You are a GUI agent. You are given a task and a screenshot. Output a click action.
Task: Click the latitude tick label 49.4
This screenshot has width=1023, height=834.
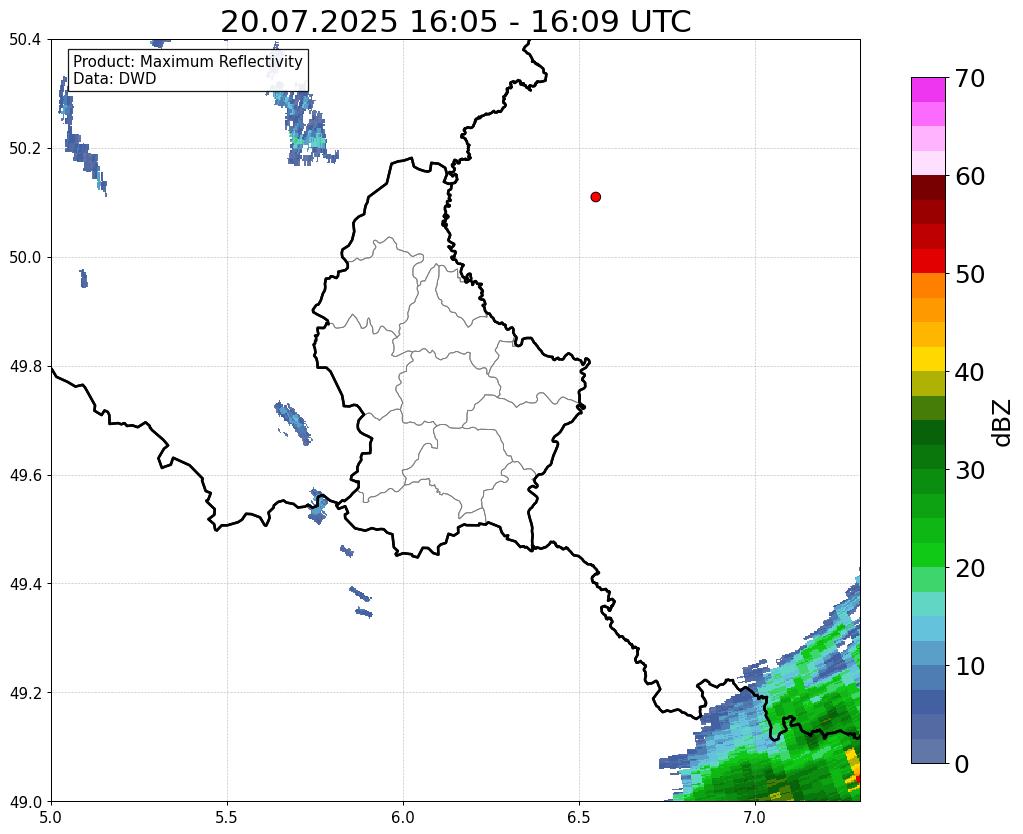(x=25, y=584)
